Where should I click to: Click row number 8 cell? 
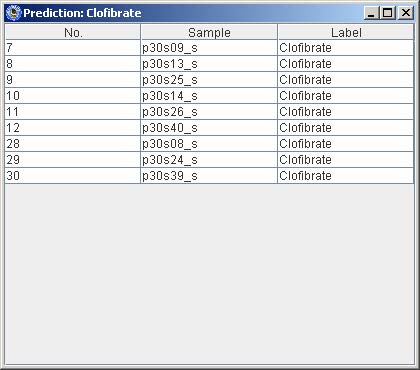(x=73, y=64)
